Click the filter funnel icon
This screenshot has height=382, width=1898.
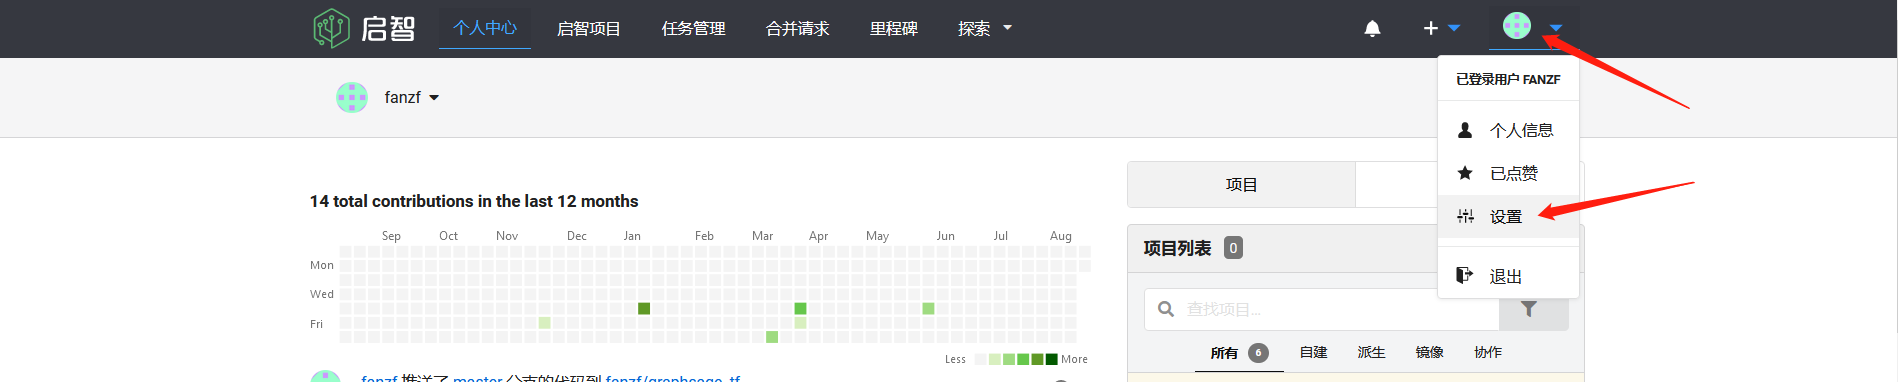point(1529,309)
